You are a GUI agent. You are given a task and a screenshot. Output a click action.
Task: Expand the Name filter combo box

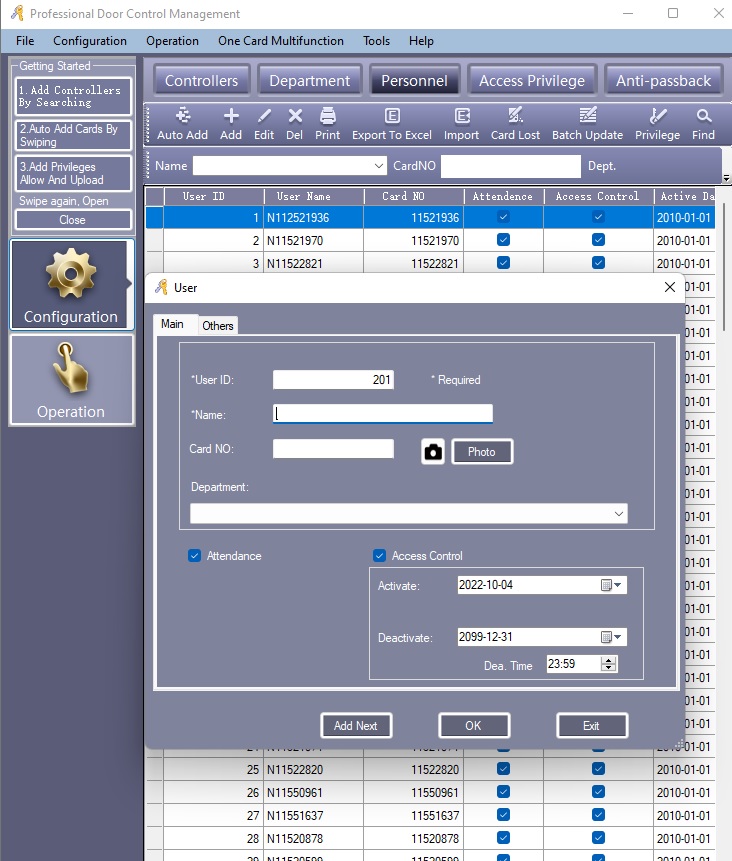pyautogui.click(x=379, y=166)
